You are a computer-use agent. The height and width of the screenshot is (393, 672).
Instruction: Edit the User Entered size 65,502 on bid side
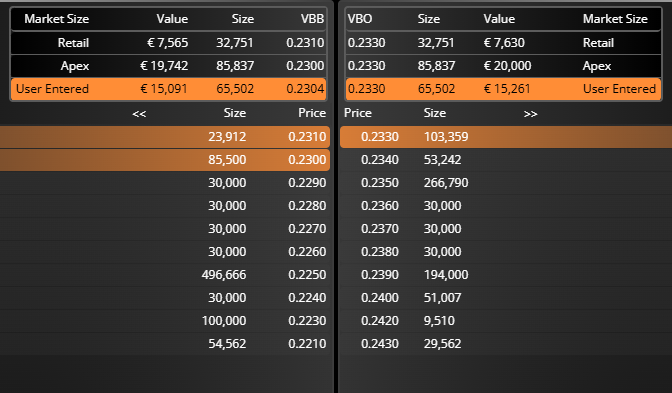235,89
